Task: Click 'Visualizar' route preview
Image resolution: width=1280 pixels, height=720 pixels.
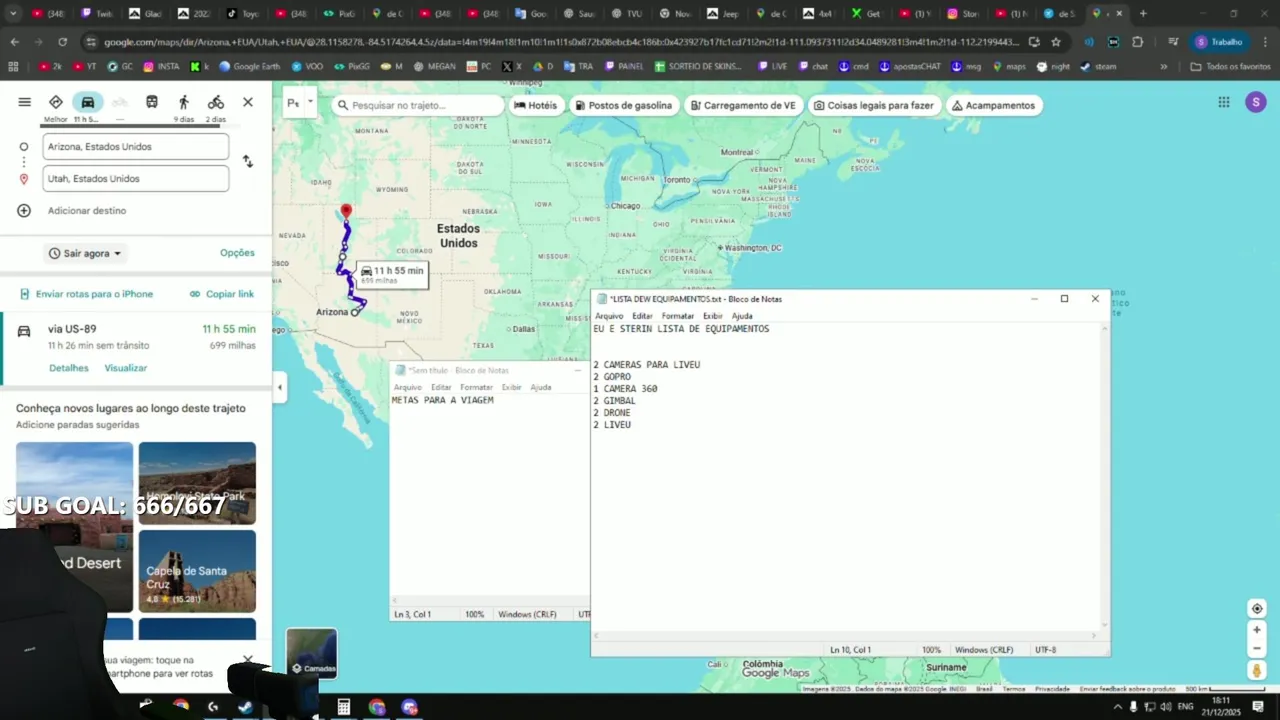Action: (x=126, y=368)
